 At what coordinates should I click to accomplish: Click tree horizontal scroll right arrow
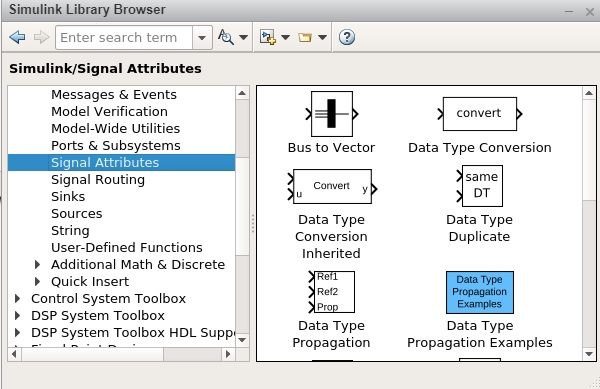(228, 354)
